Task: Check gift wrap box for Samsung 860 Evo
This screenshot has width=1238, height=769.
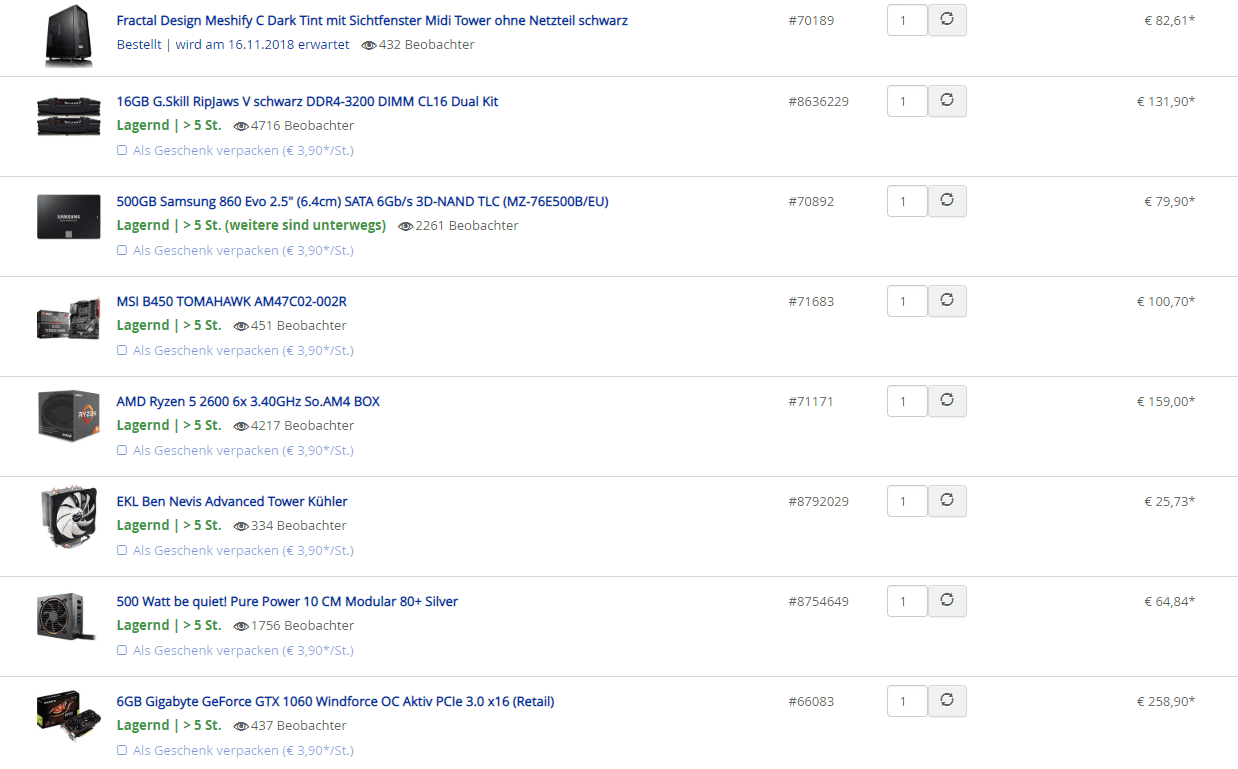Action: tap(122, 251)
